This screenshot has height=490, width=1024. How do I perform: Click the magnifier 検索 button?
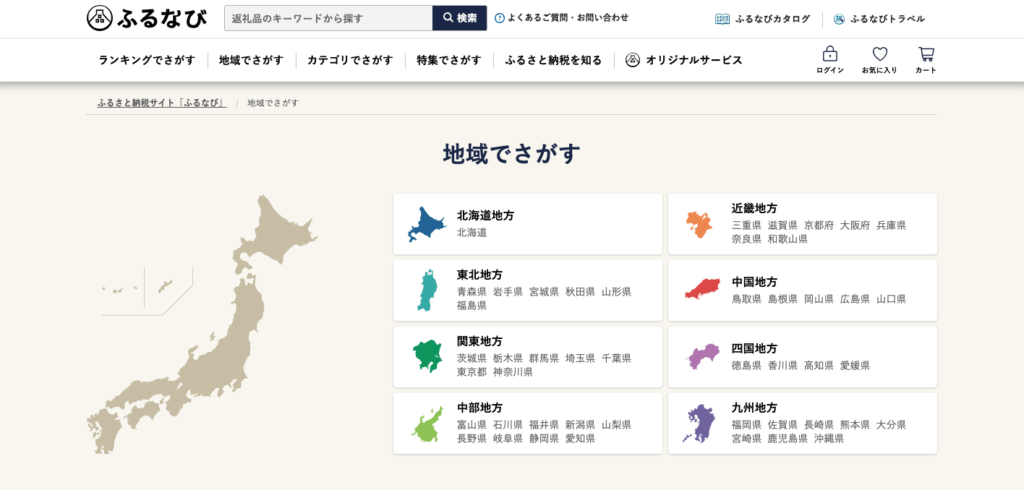pyautogui.click(x=459, y=18)
